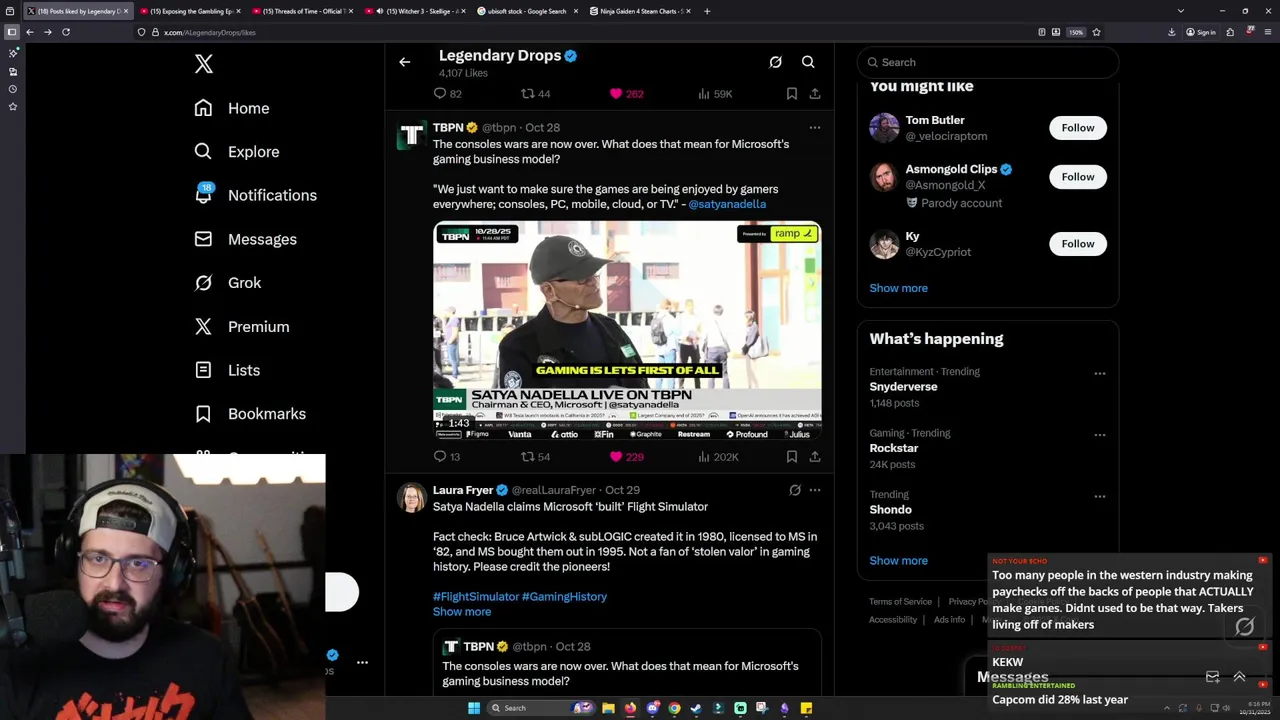Open the Rockstar trending topic
This screenshot has width=1280, height=720.
[893, 448]
